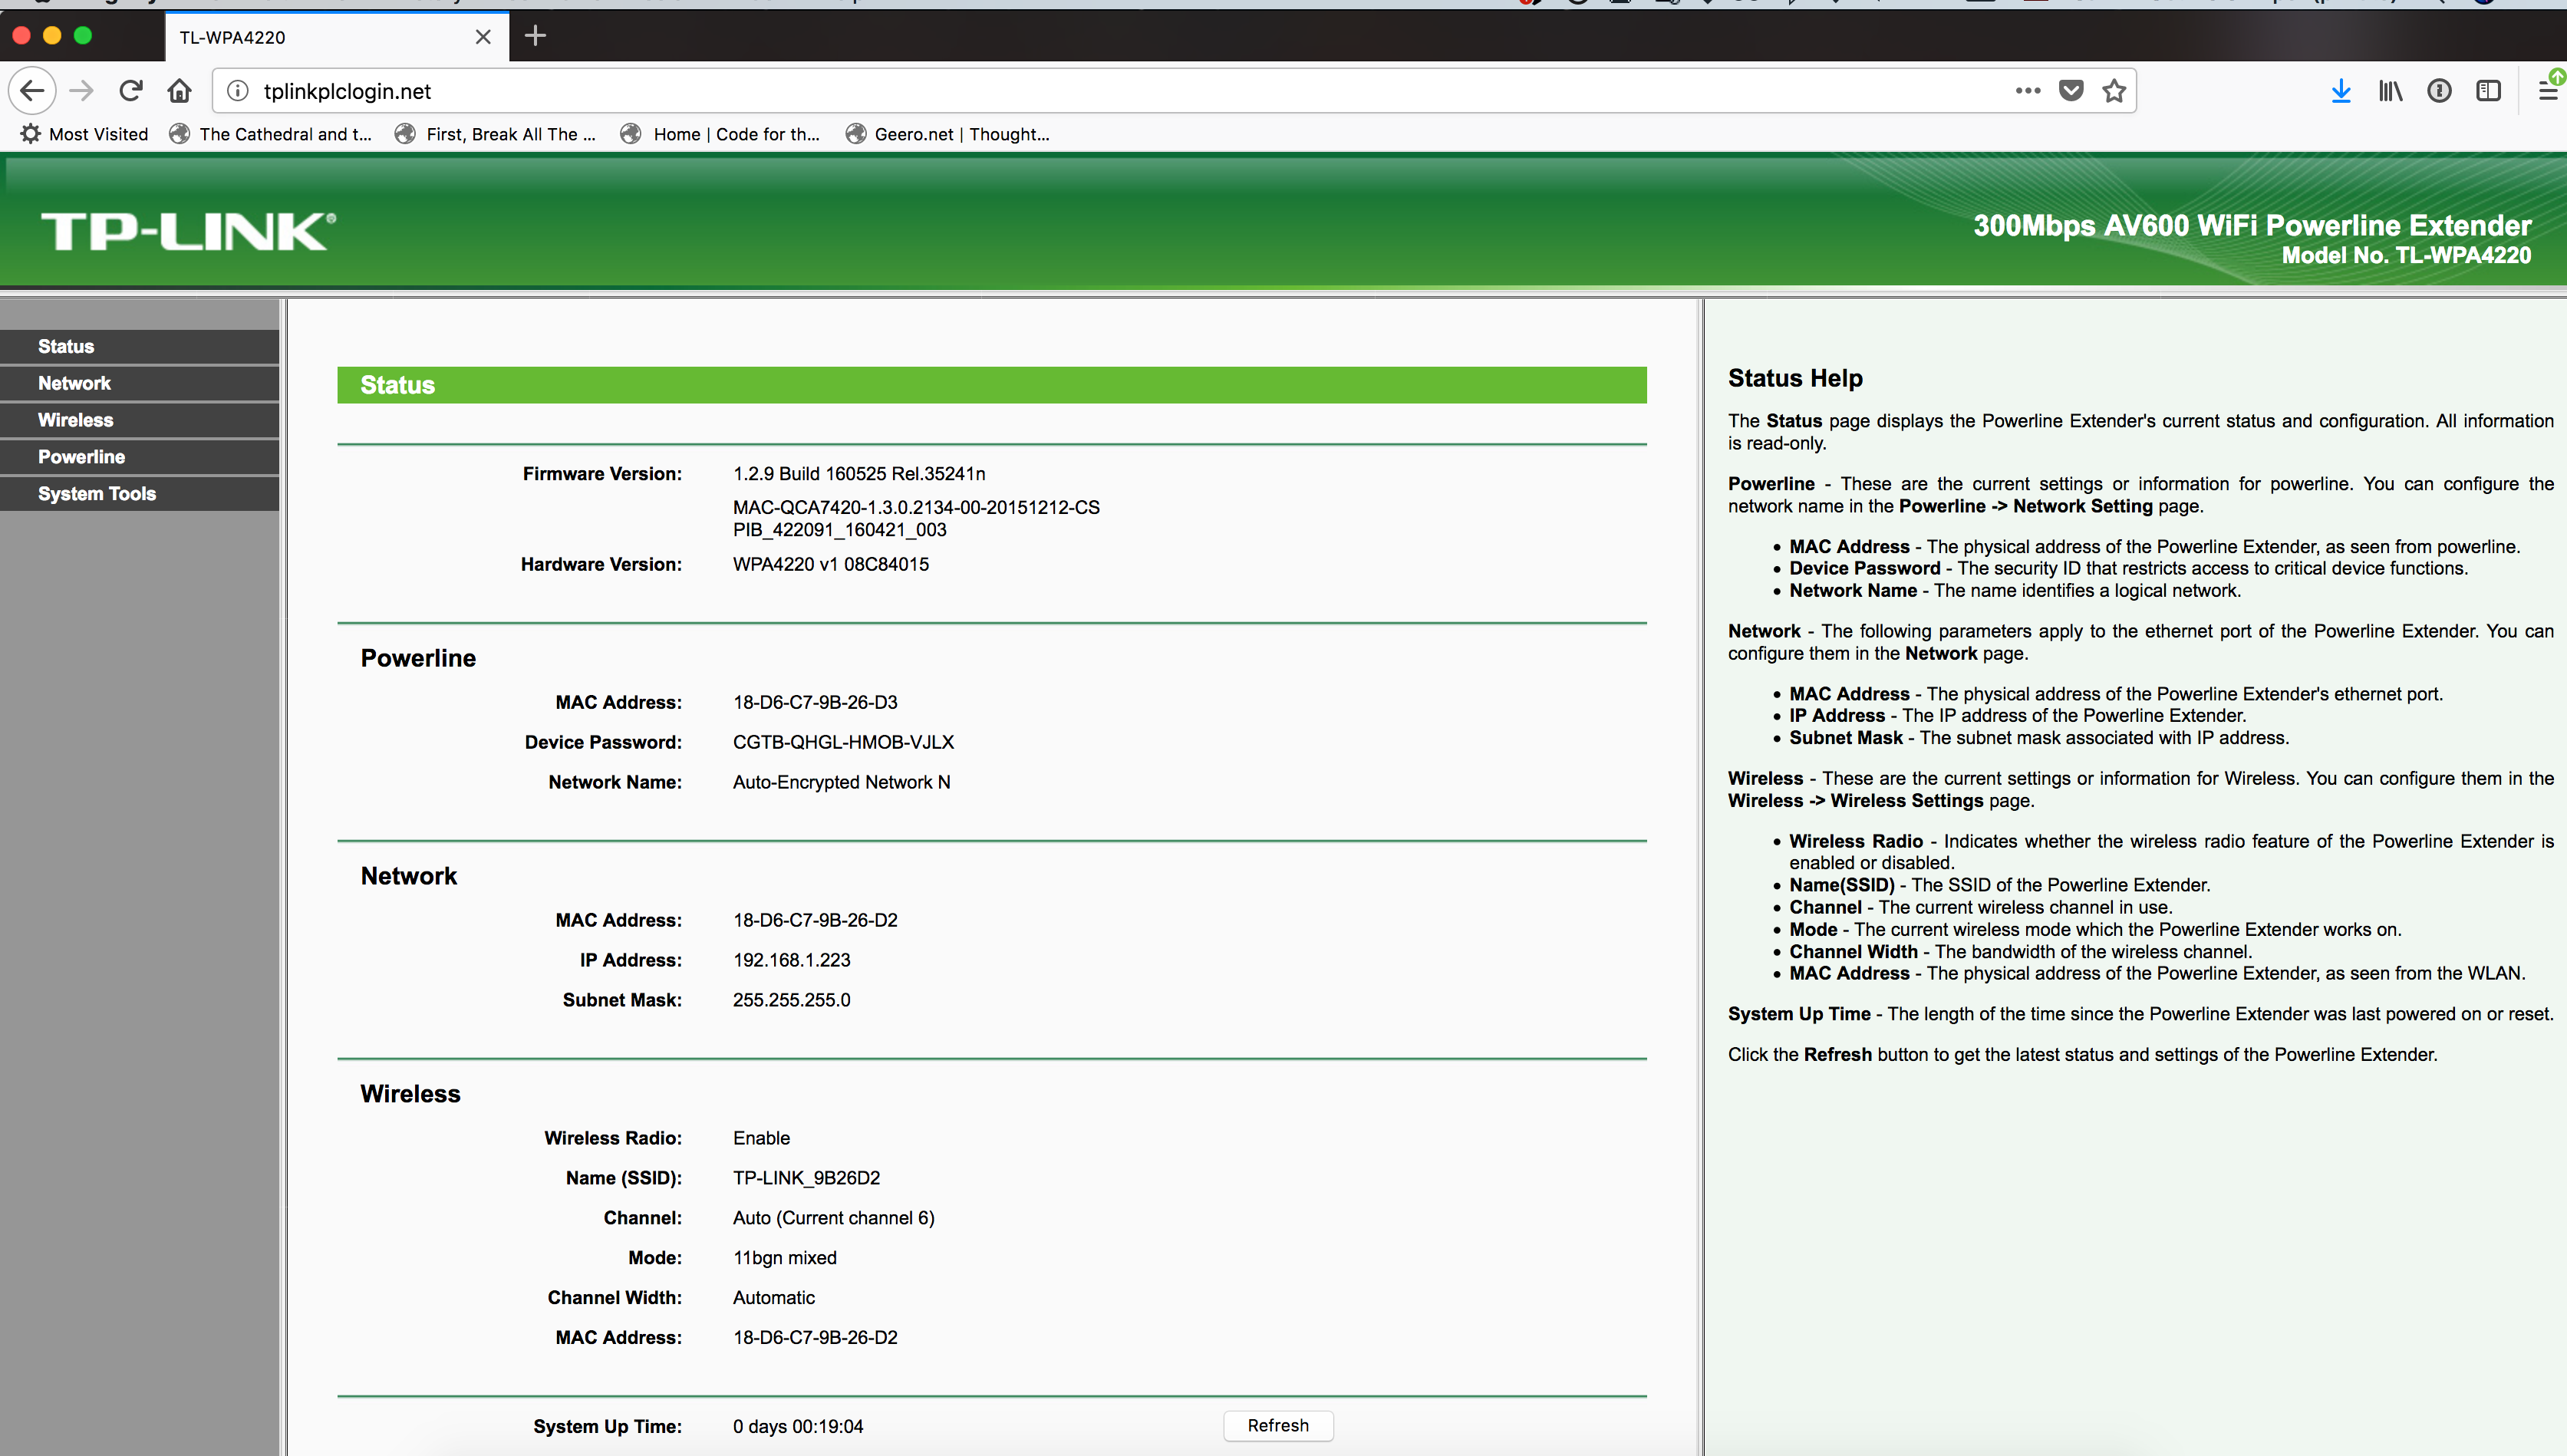Viewport: 2567px width, 1456px height.
Task: Show site information icon in address bar
Action: pyautogui.click(x=238, y=91)
